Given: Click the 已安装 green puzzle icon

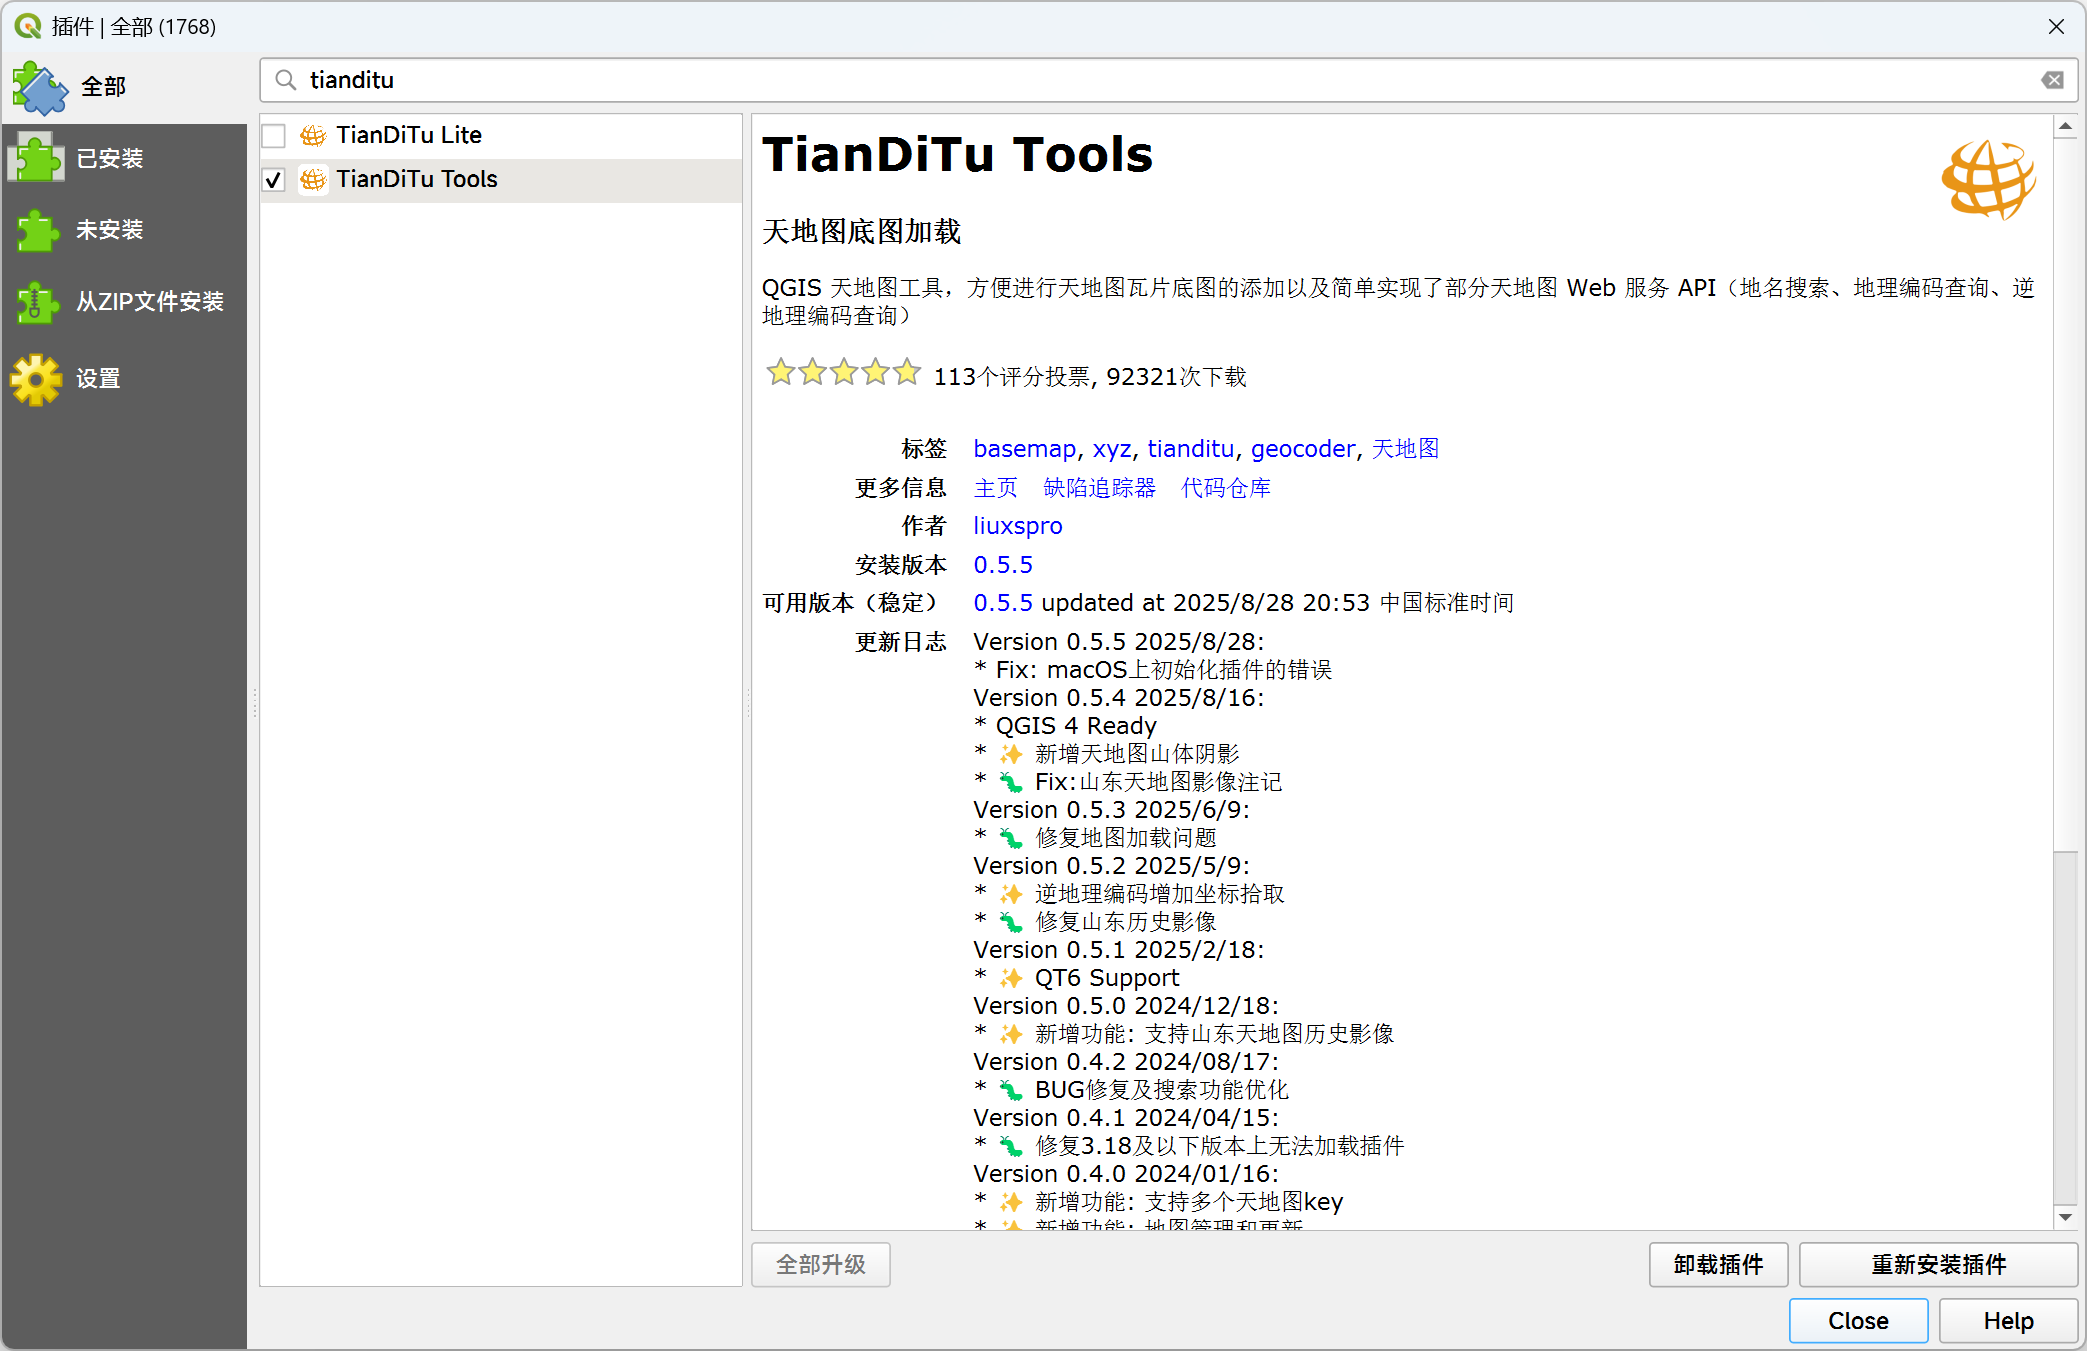Looking at the screenshot, I should pyautogui.click(x=38, y=158).
